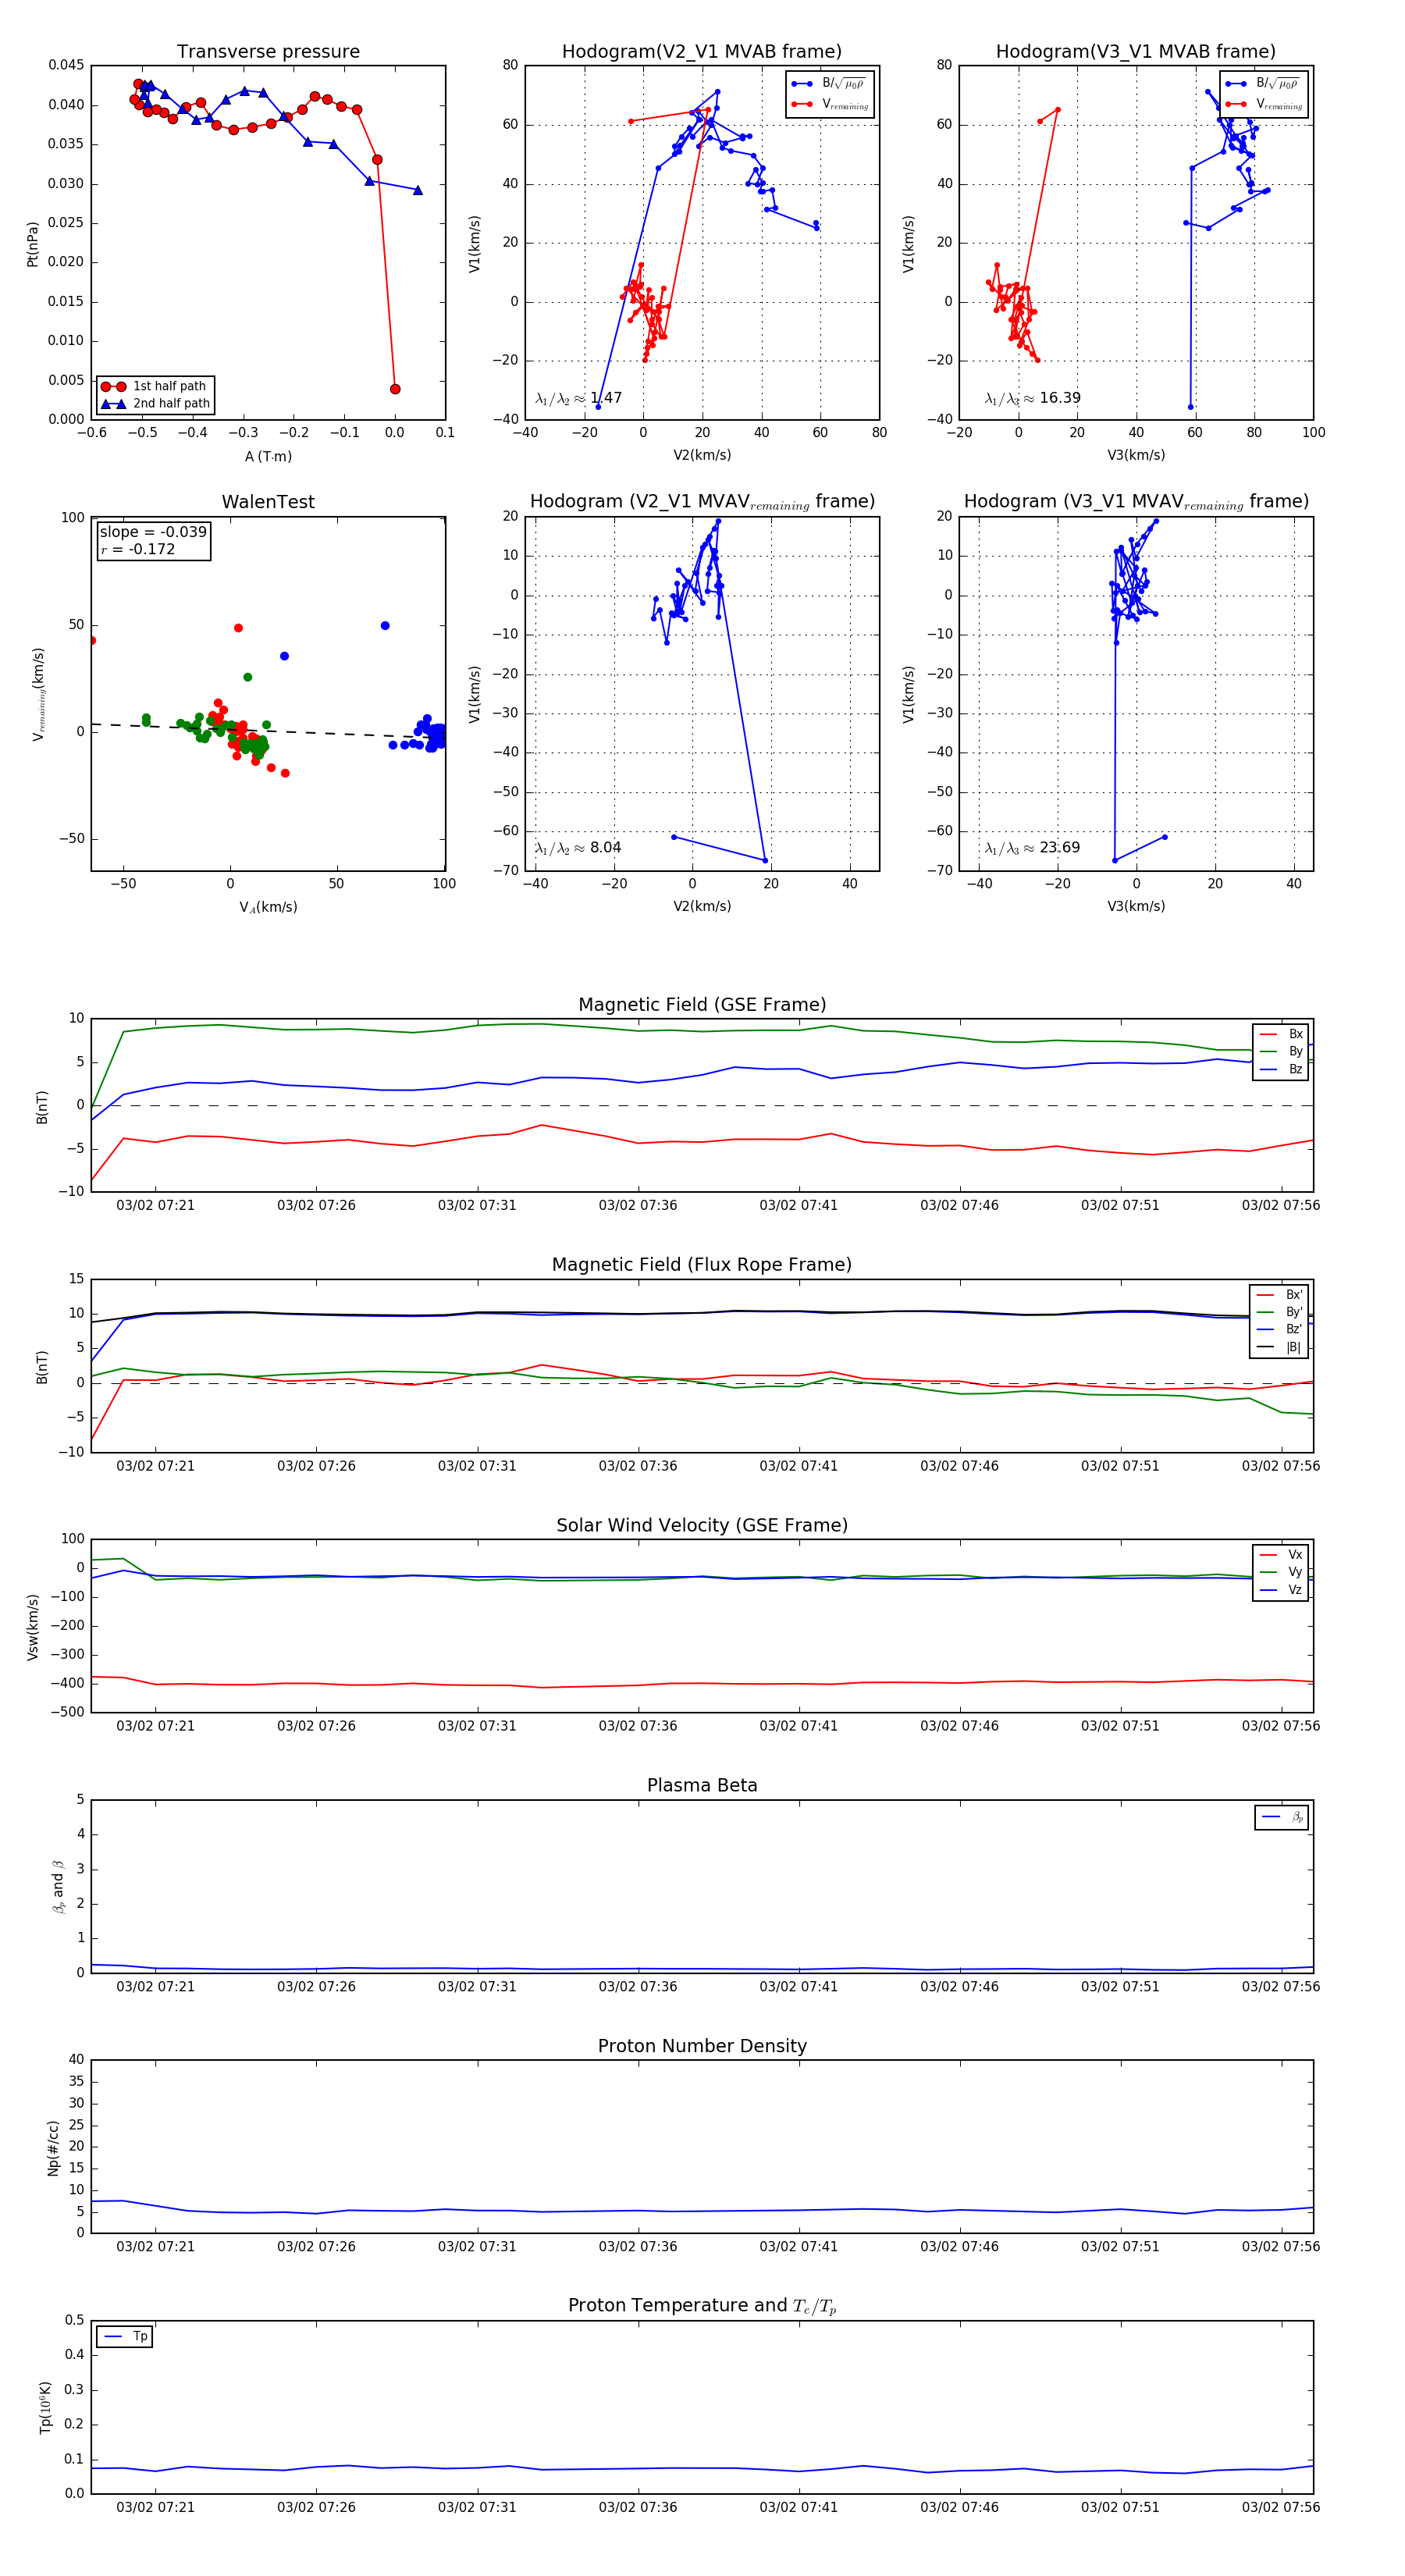Click '03/02 07:21' tick under GSE Magnetic Field plot
Screen dimensions: 1405x2576
(155, 1206)
